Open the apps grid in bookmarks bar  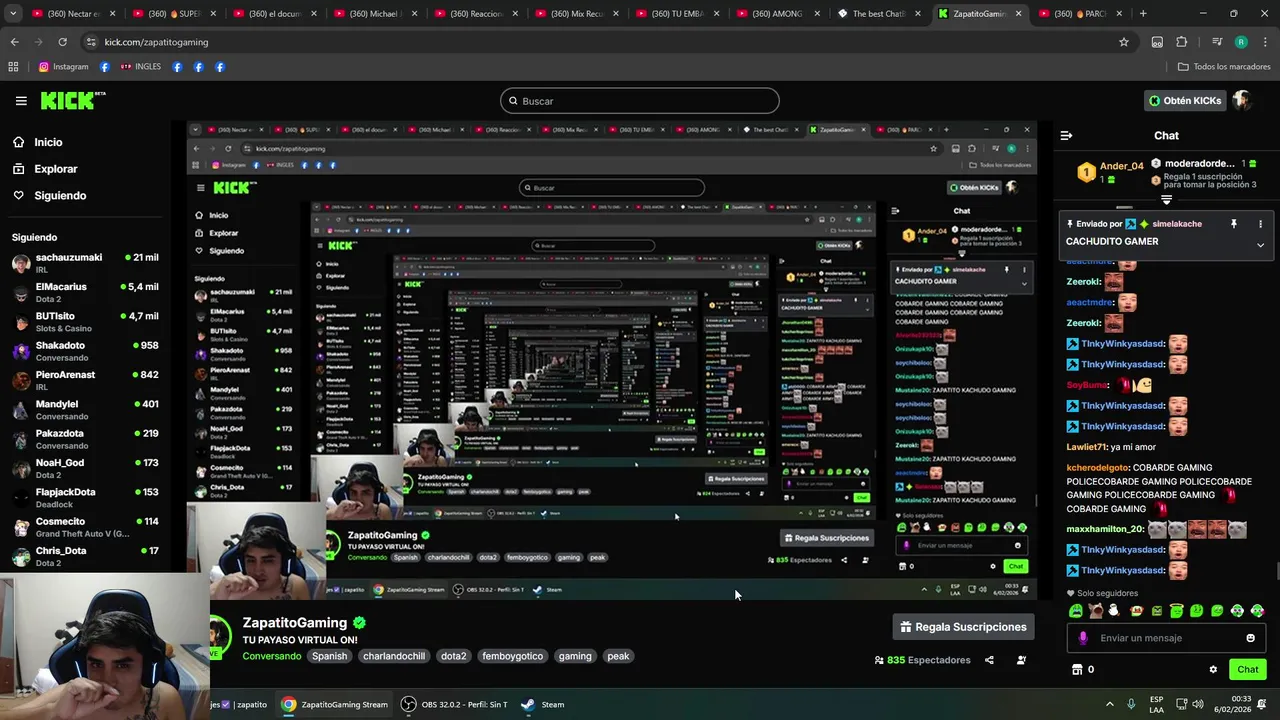click(x=13, y=67)
